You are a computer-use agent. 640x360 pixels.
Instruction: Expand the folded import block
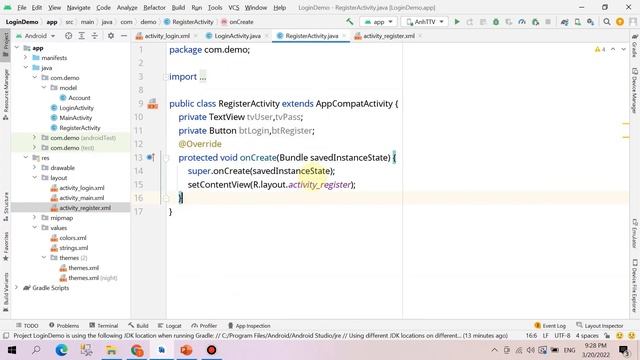click(x=166, y=76)
